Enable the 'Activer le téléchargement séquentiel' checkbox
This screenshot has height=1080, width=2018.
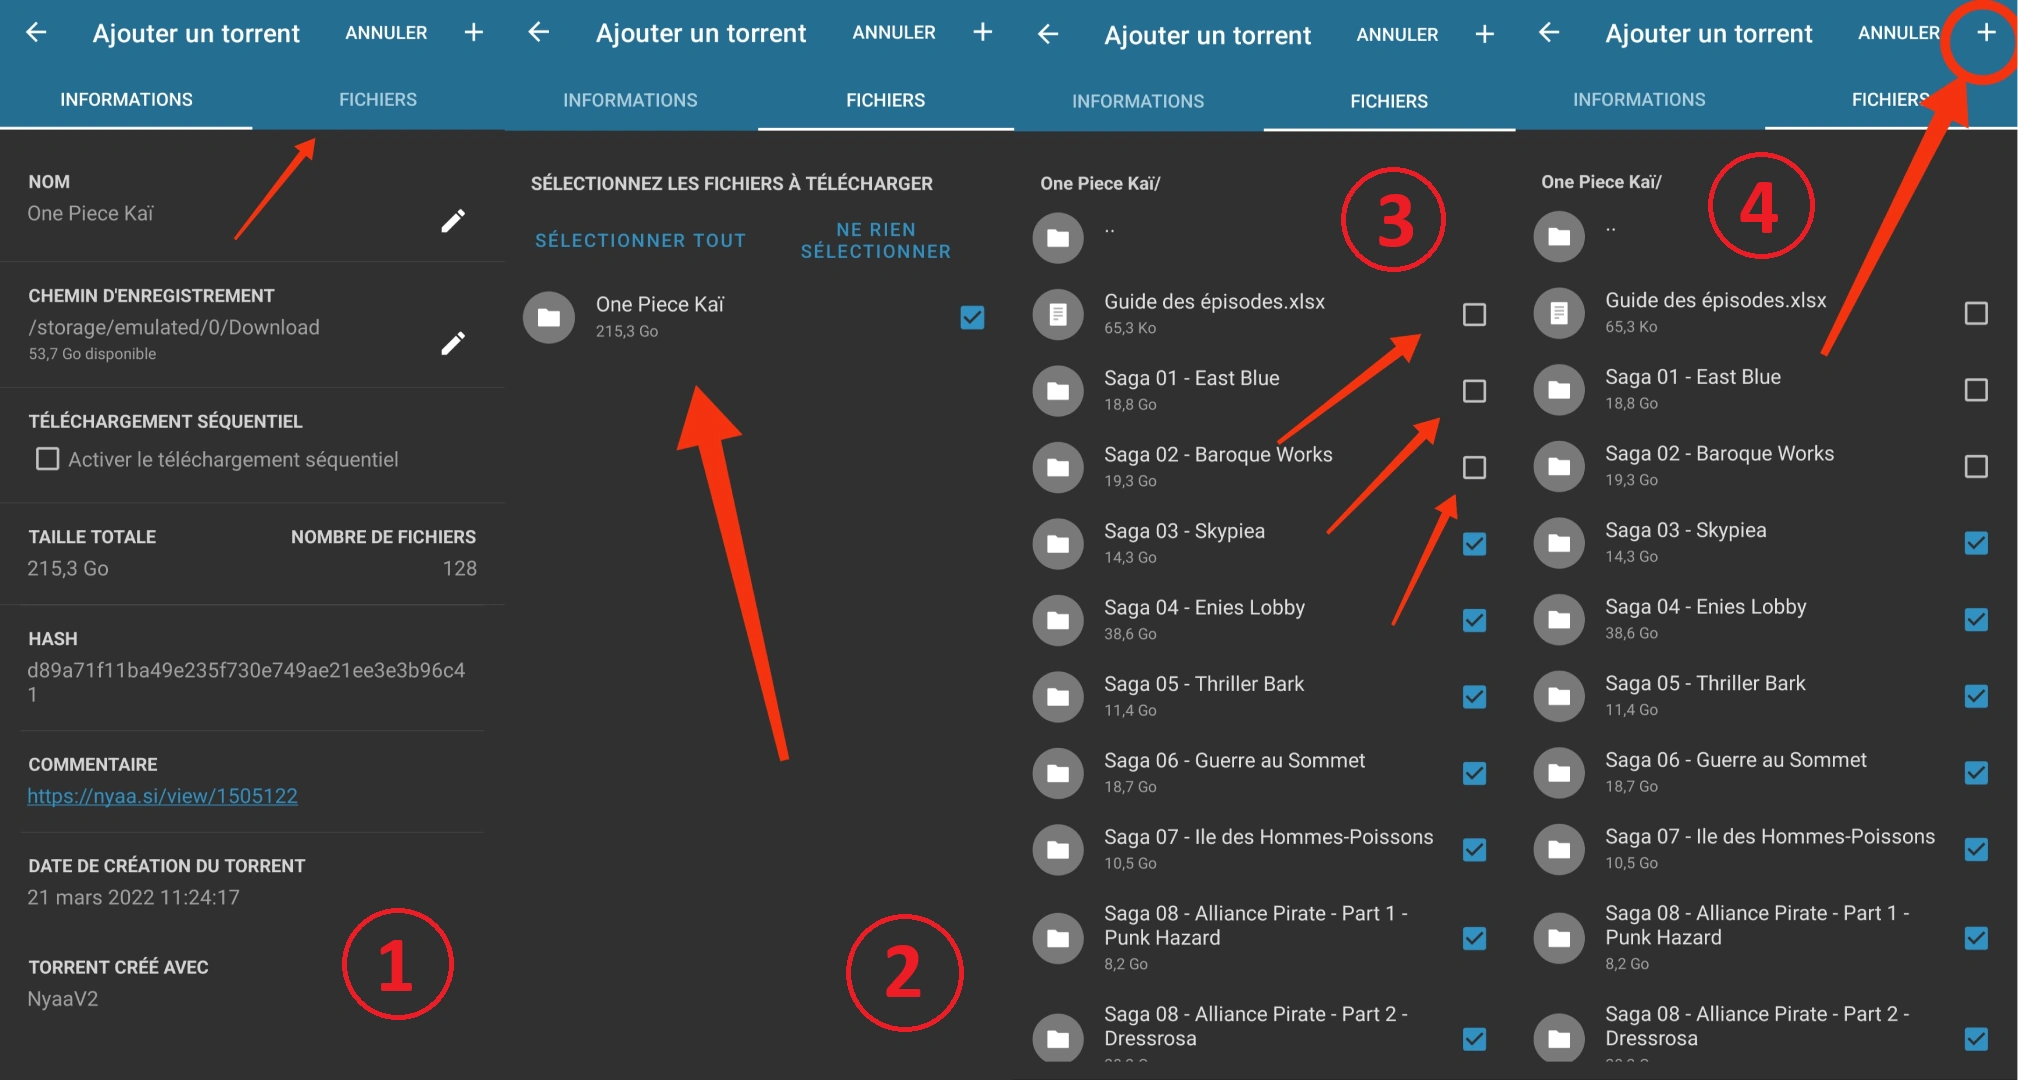pos(47,459)
